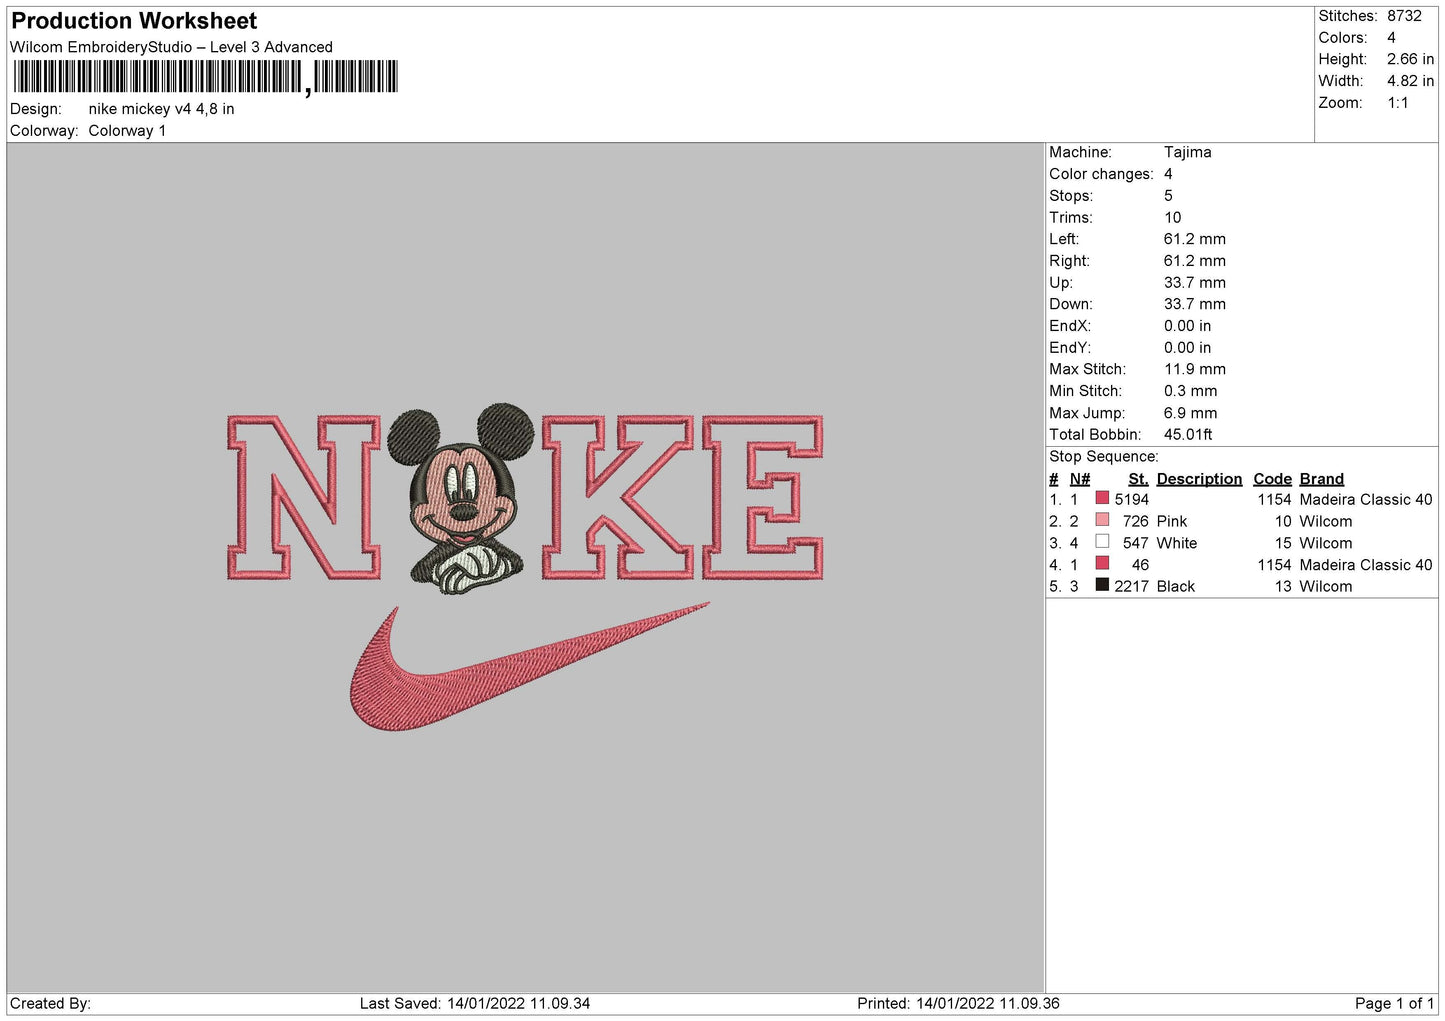Click the stitch count '2217' in the Black row
1445x1021 pixels.
[x=1132, y=587]
